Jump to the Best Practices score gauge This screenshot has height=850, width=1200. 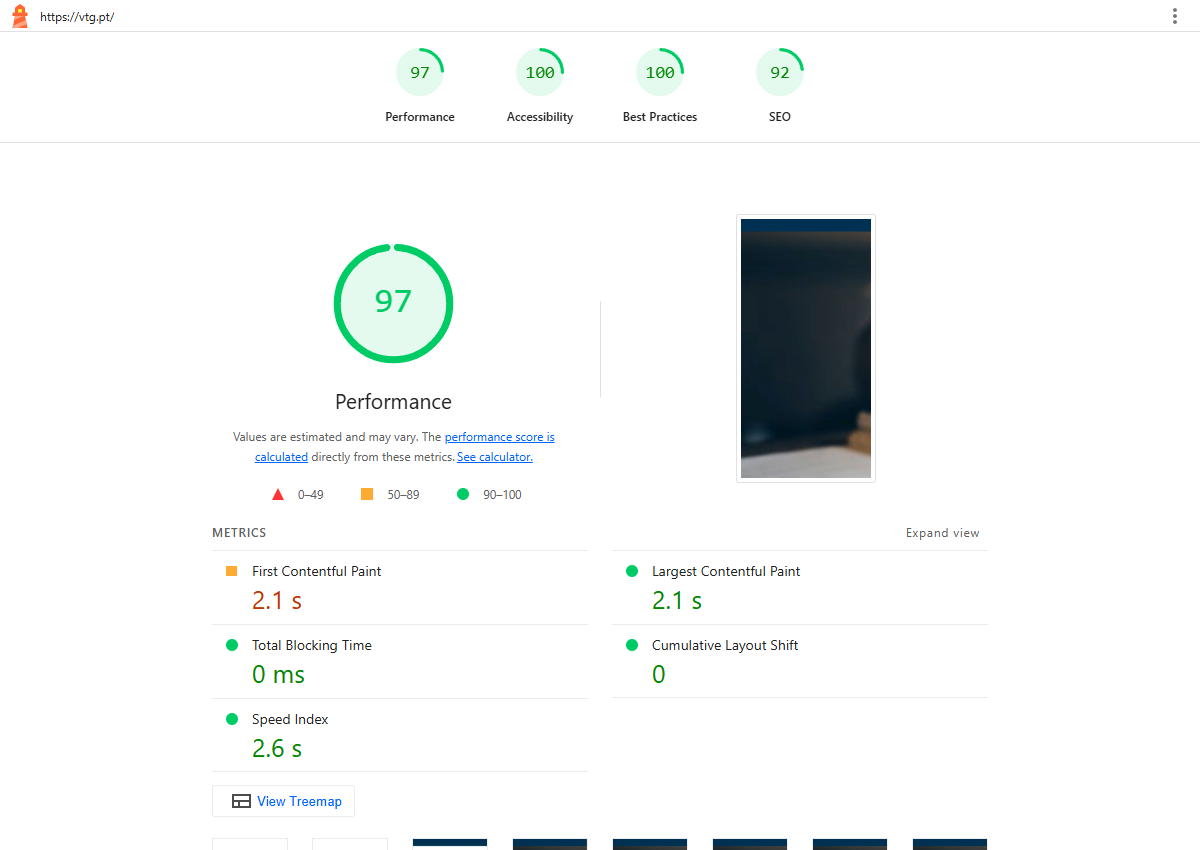pos(660,86)
